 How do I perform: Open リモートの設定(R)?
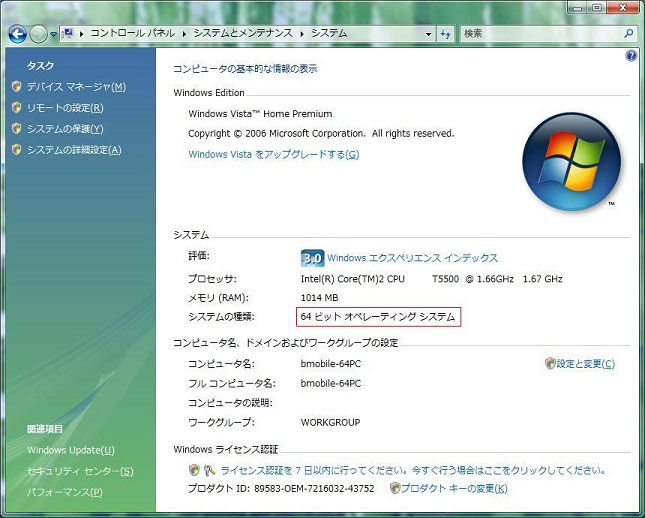click(65, 108)
